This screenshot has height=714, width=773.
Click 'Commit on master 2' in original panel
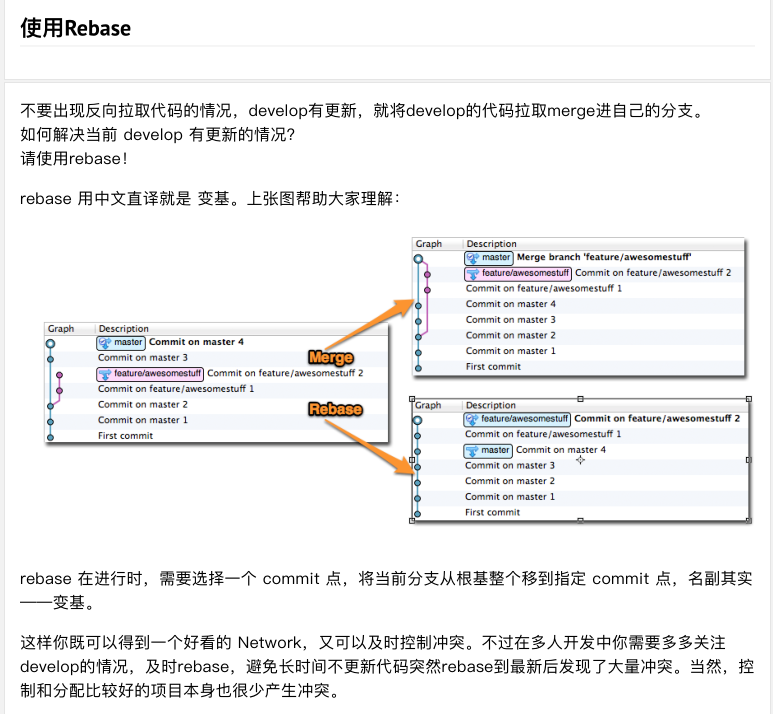(143, 405)
